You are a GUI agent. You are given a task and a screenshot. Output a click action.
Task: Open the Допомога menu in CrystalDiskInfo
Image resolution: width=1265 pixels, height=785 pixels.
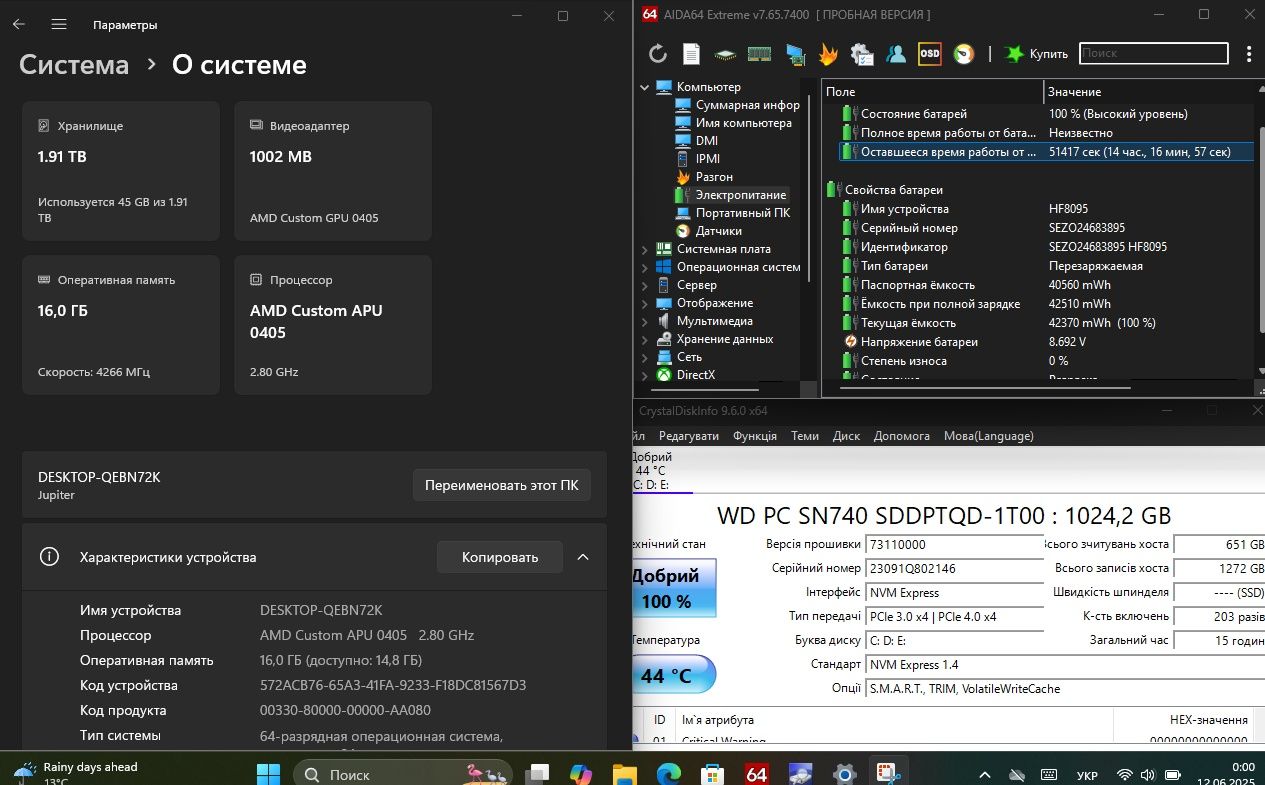pos(902,436)
